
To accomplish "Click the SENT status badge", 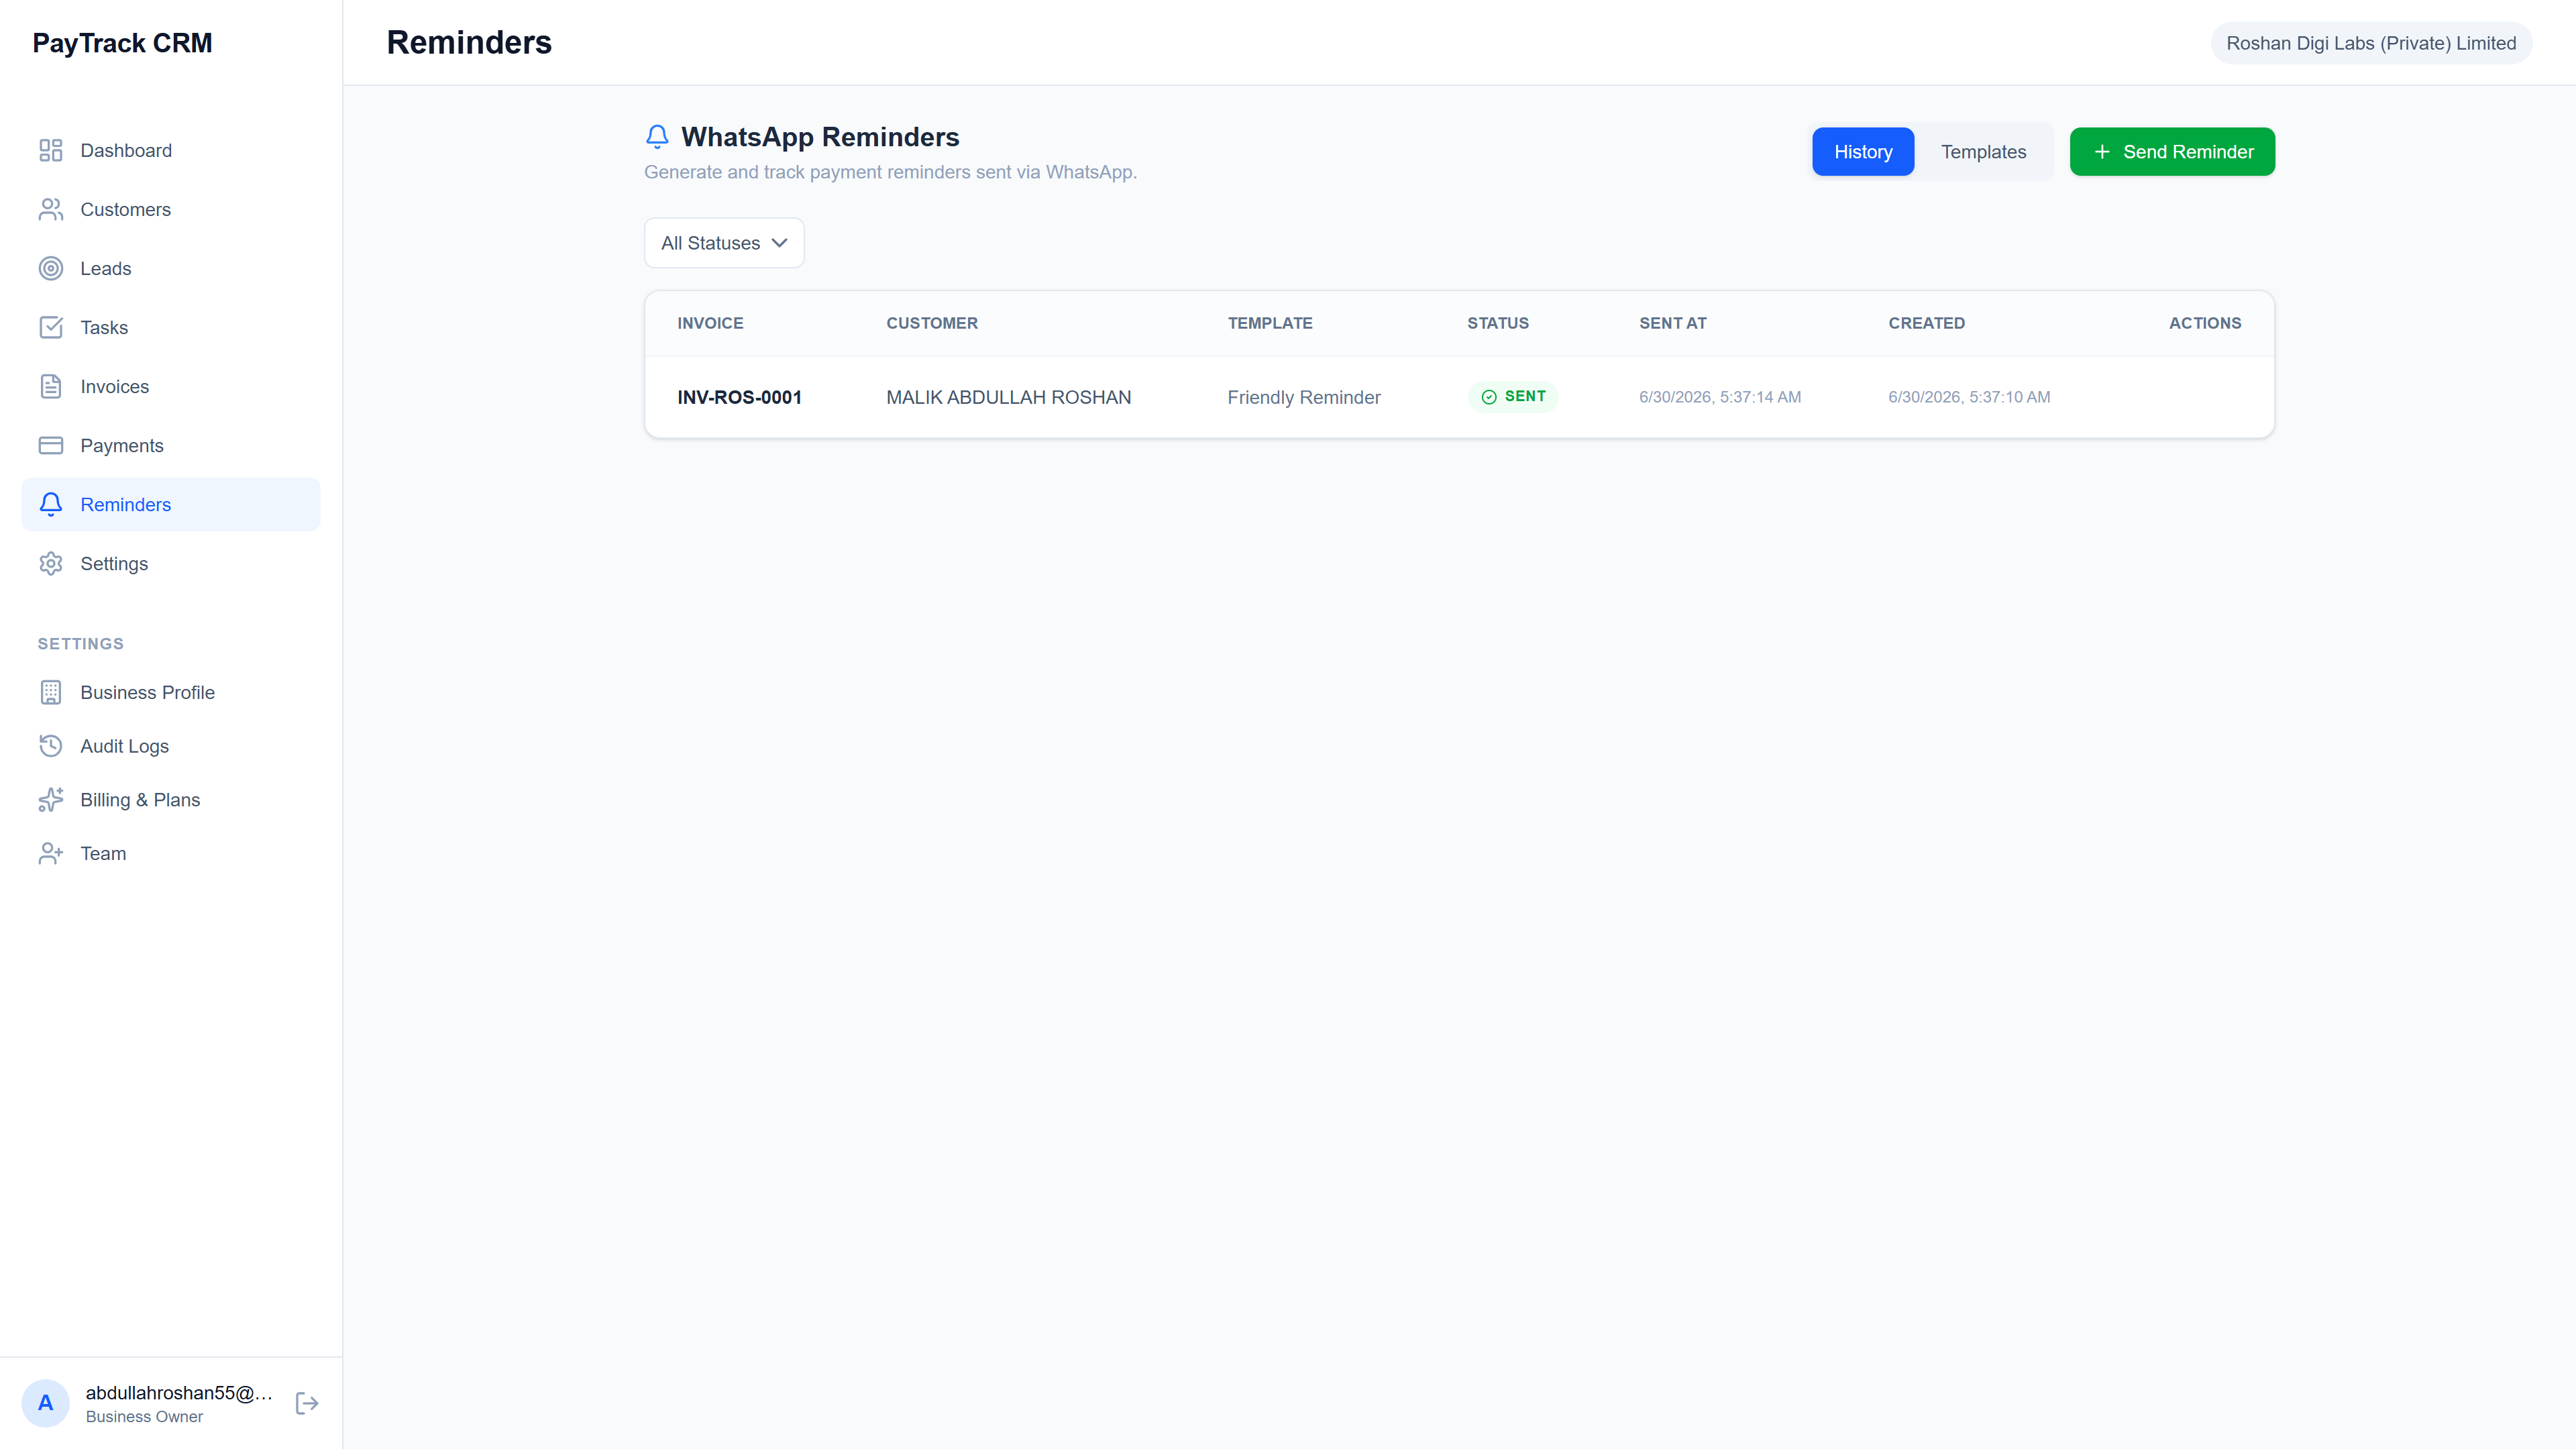I will tap(1513, 397).
